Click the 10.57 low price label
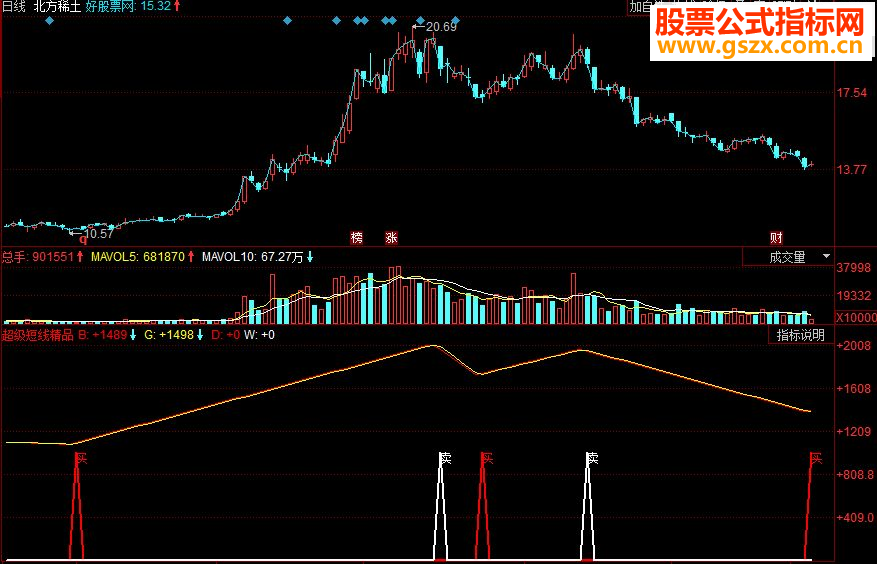 pos(98,234)
